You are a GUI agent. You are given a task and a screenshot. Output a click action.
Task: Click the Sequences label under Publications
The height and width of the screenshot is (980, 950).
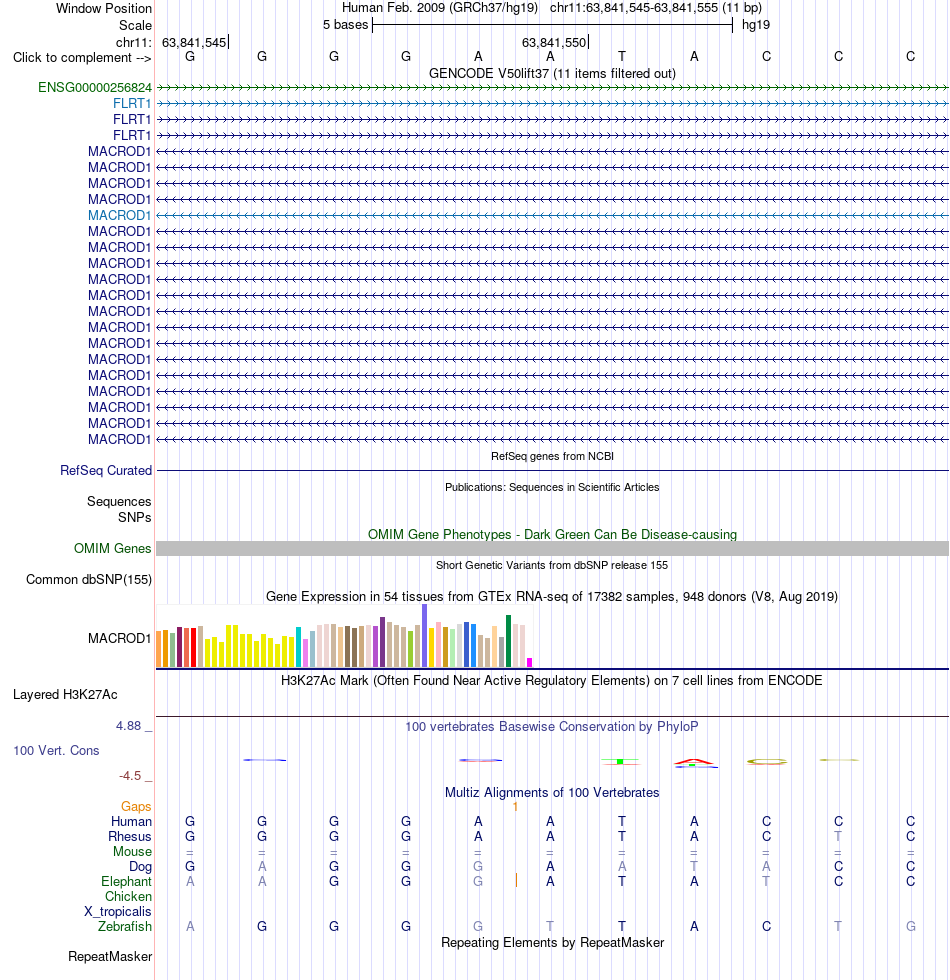point(119,501)
